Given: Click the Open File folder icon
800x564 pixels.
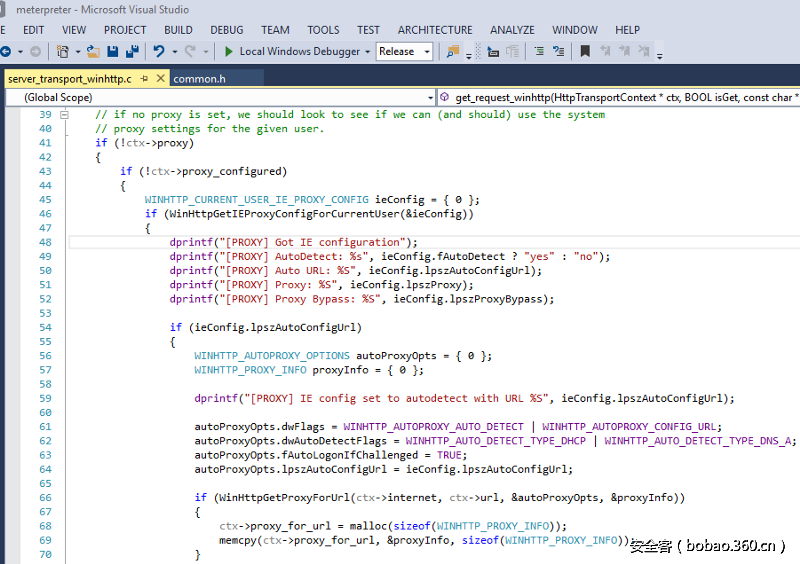Looking at the screenshot, I should click(93, 51).
